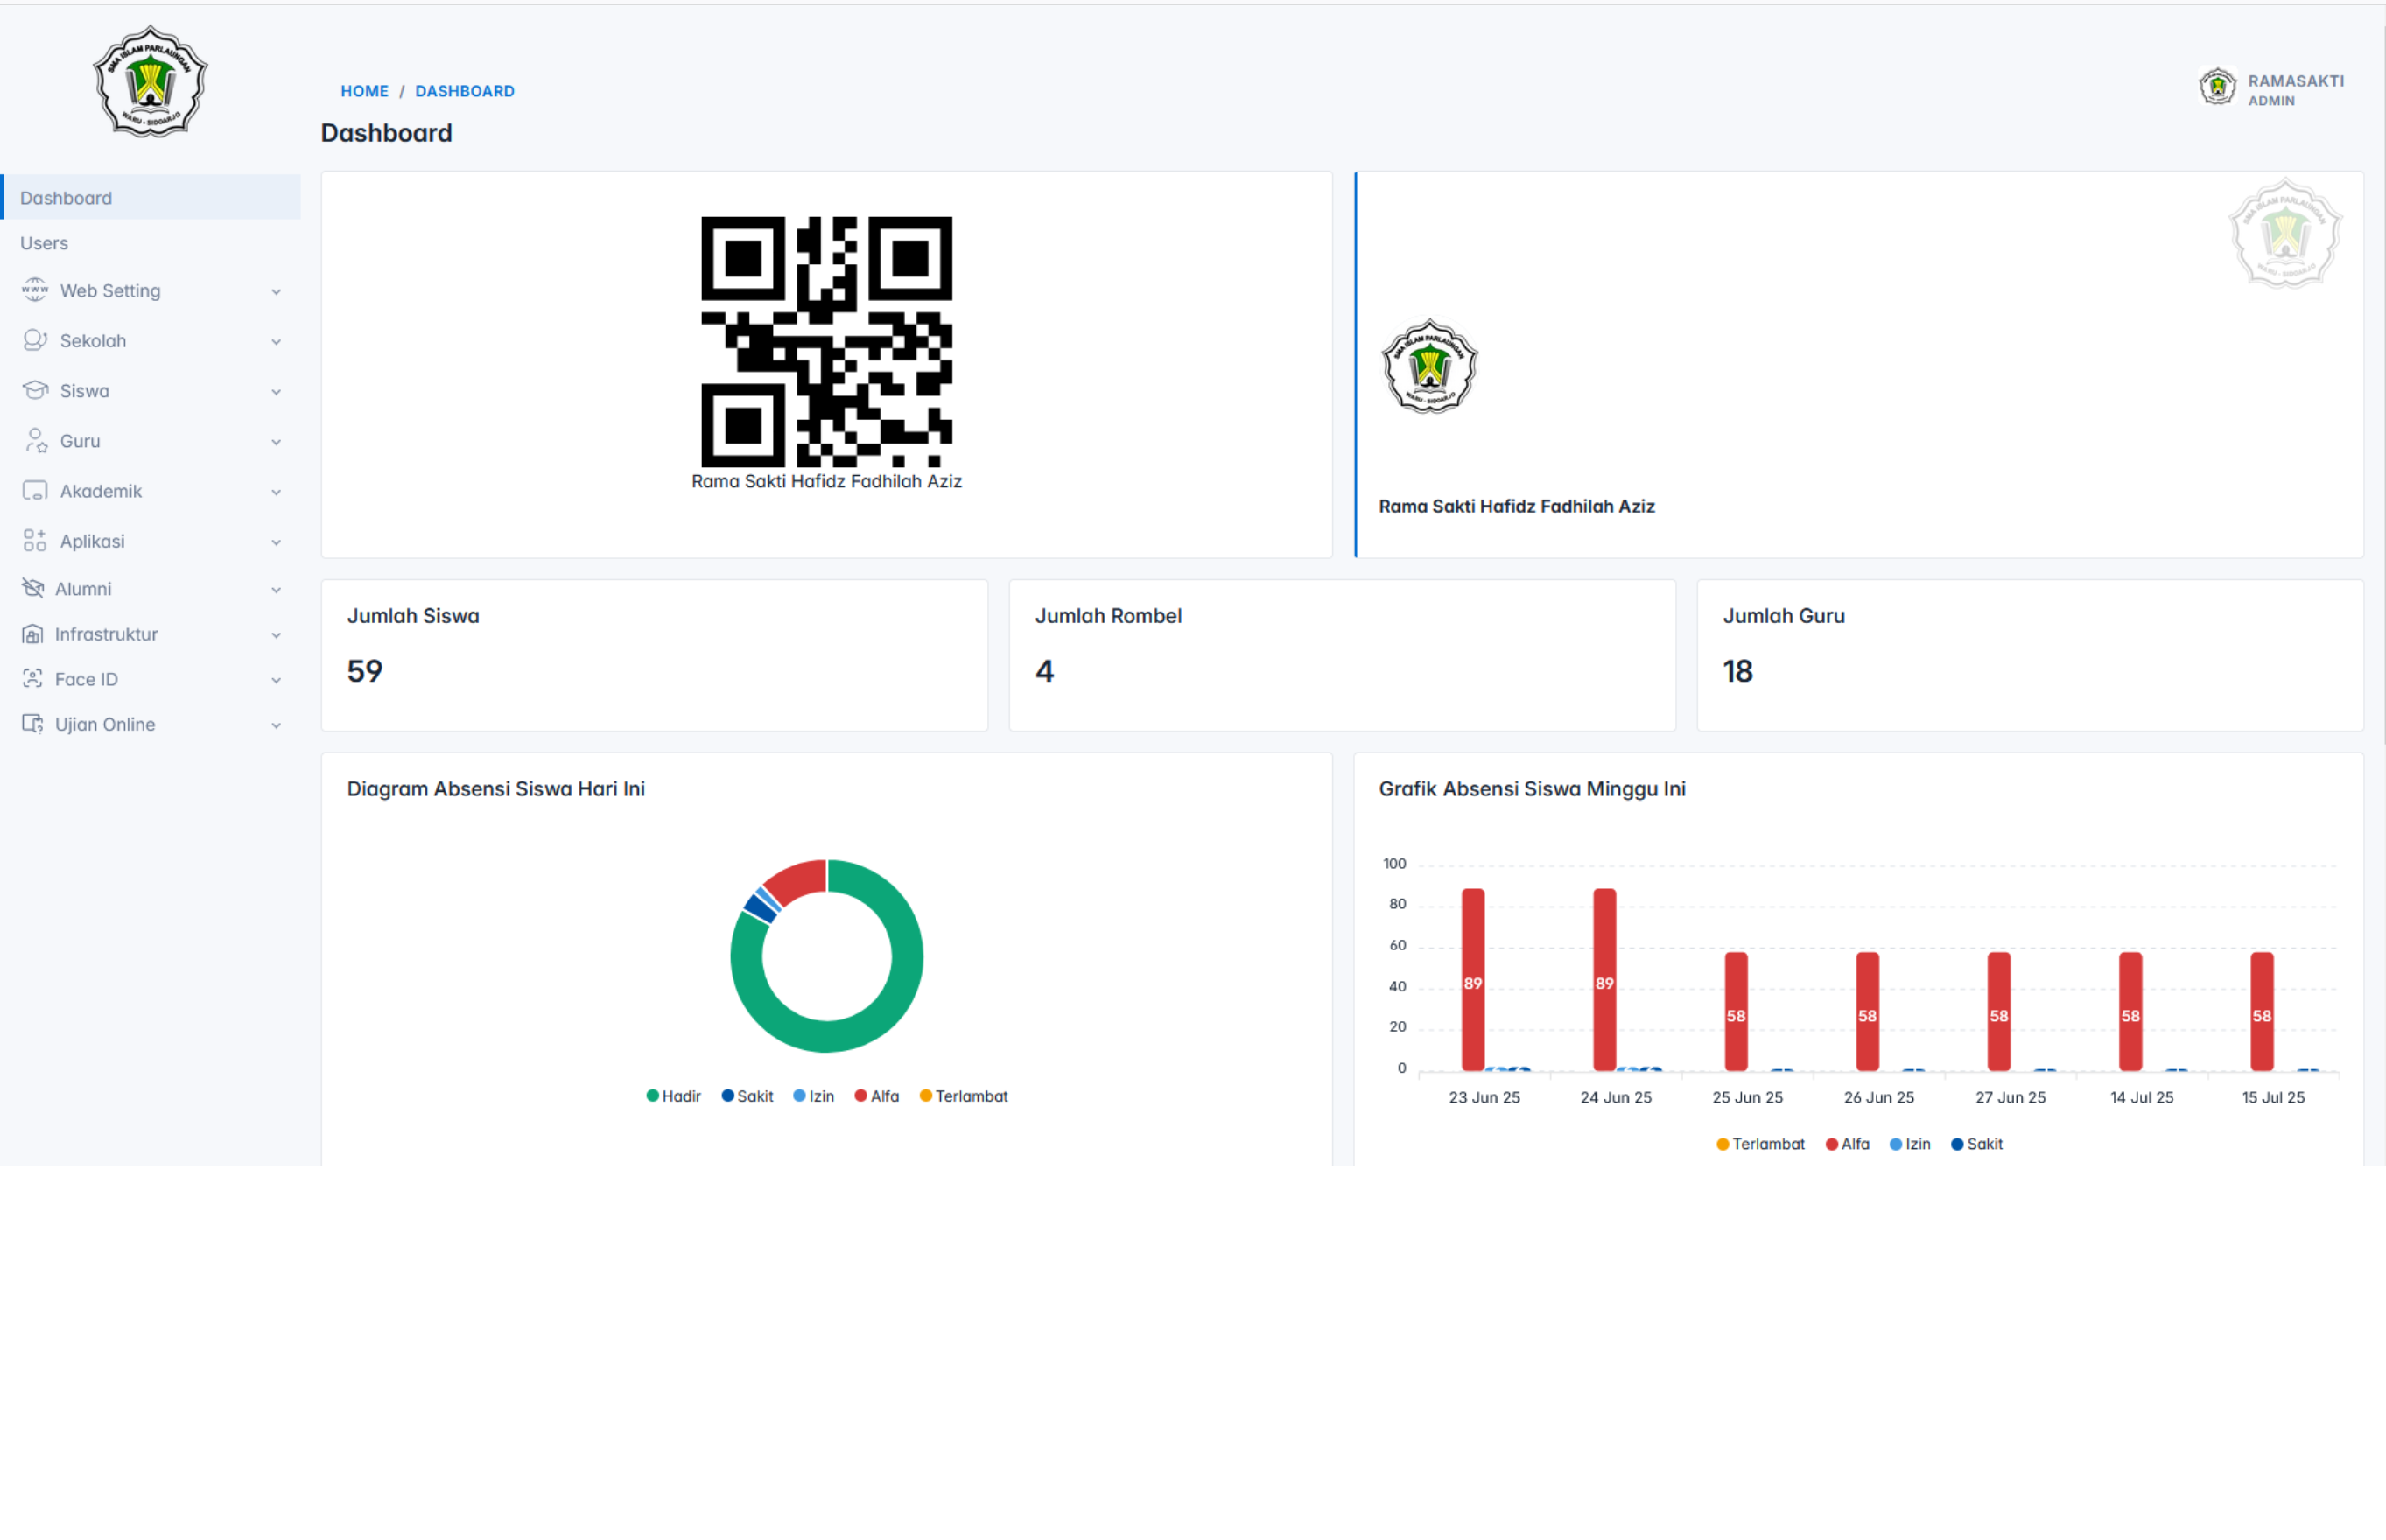
Task: Click bold name in profile card
Action: (x=1516, y=506)
